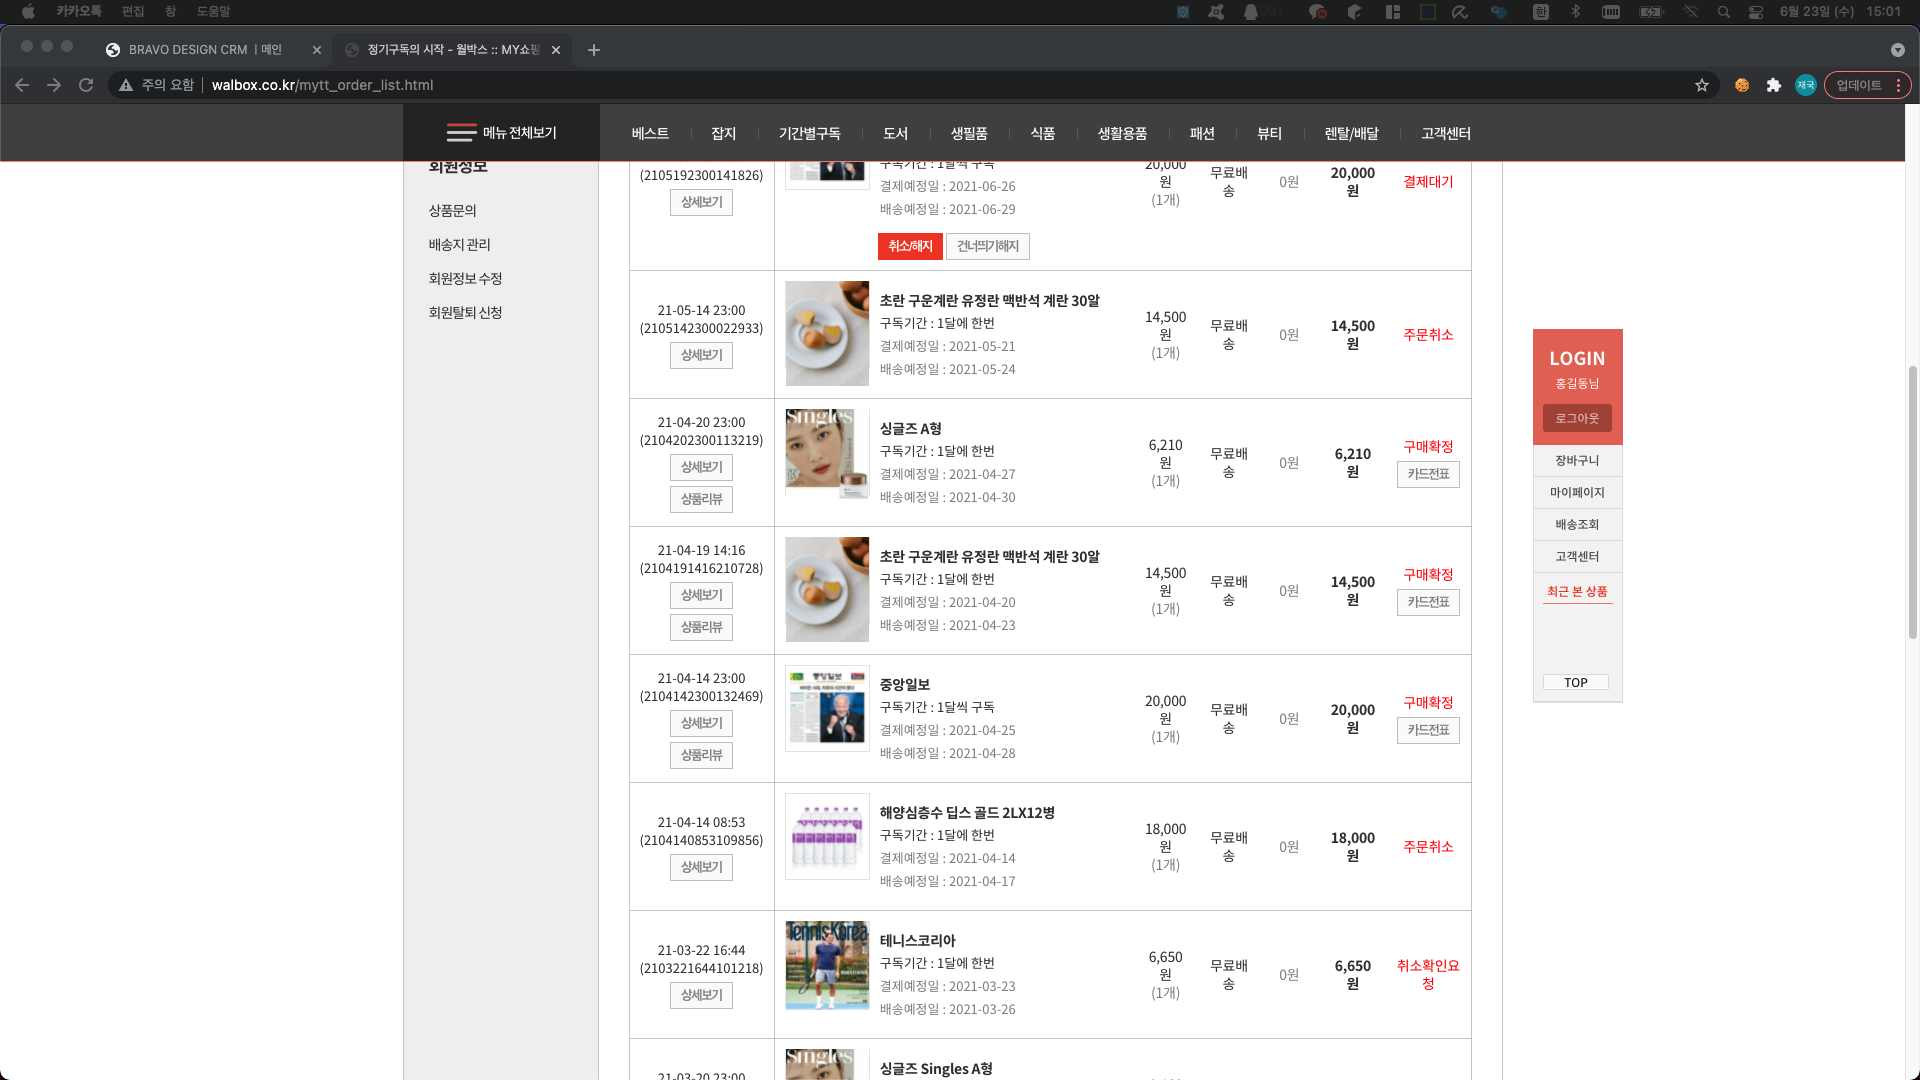This screenshot has height=1080, width=1920.
Task: Open the tab search dropdown arrow
Action: click(1898, 50)
